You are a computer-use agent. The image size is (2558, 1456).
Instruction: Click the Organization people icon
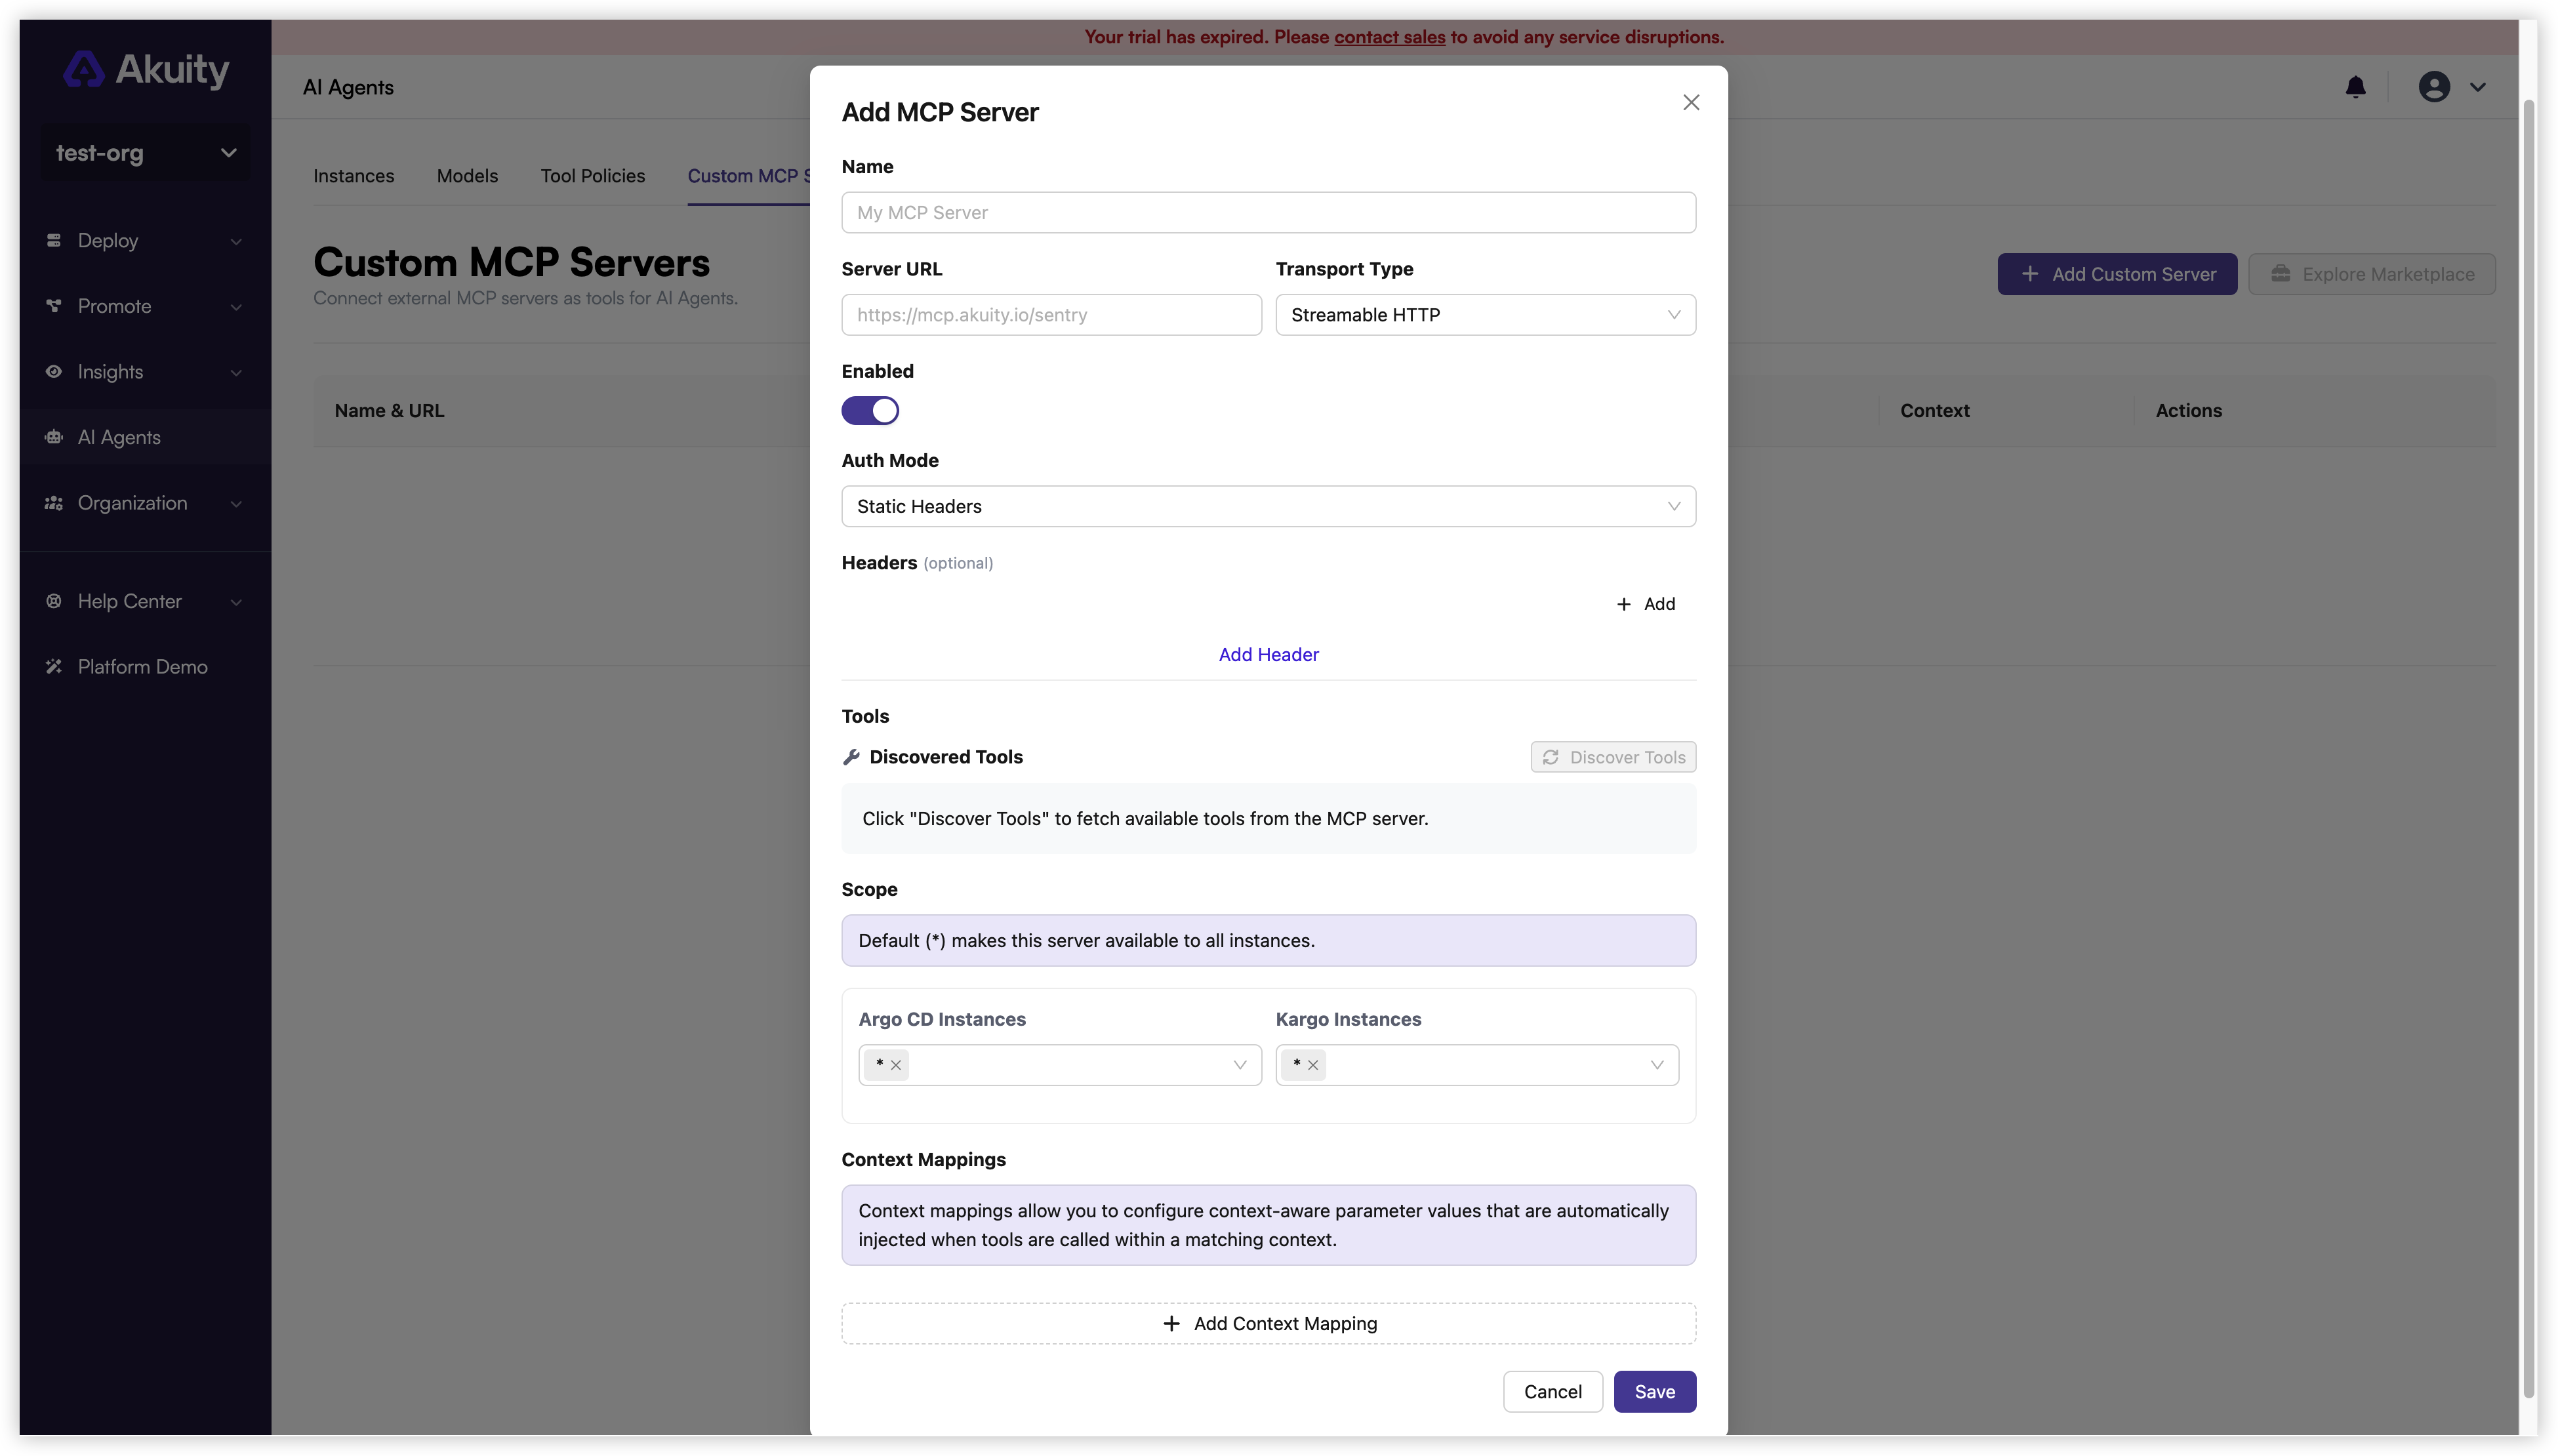pyautogui.click(x=54, y=503)
